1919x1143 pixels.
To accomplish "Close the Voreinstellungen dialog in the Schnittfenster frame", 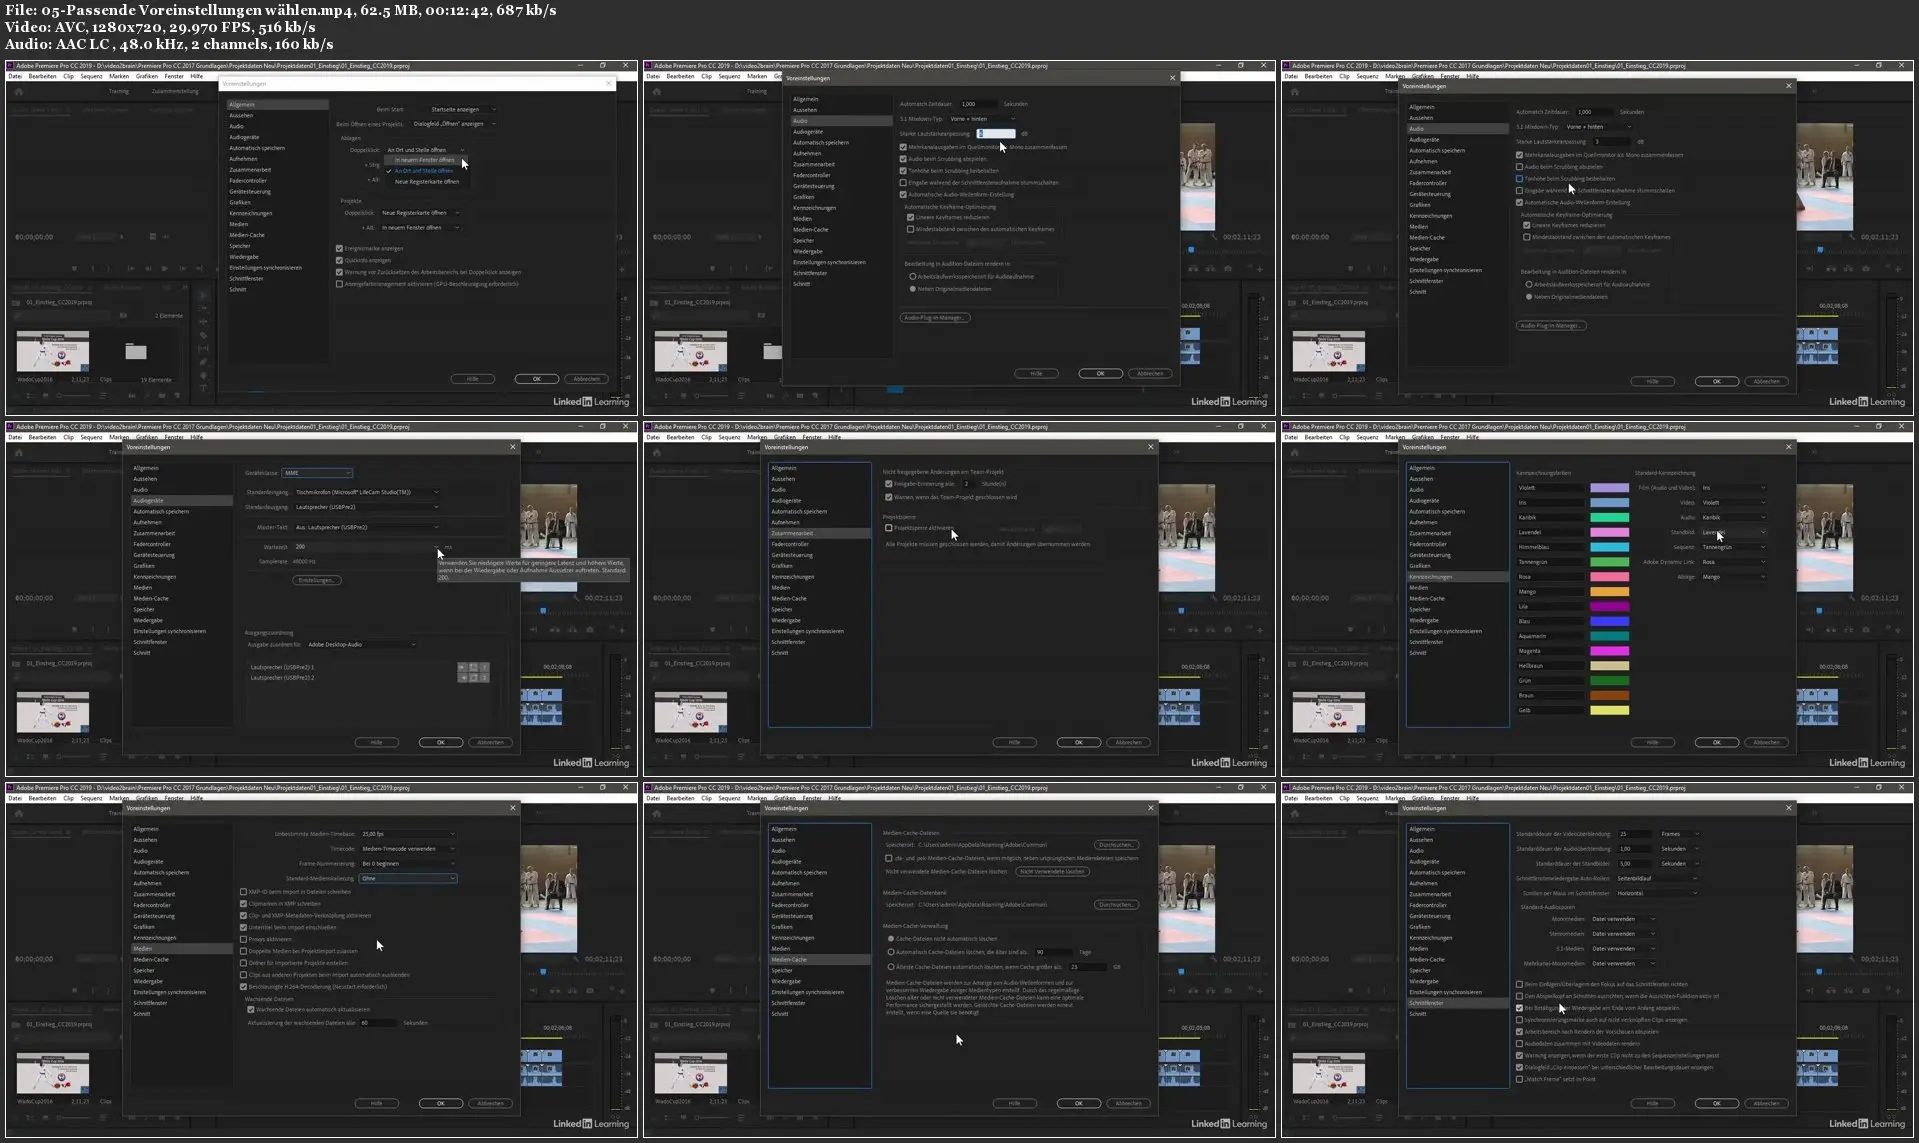I will point(1789,808).
